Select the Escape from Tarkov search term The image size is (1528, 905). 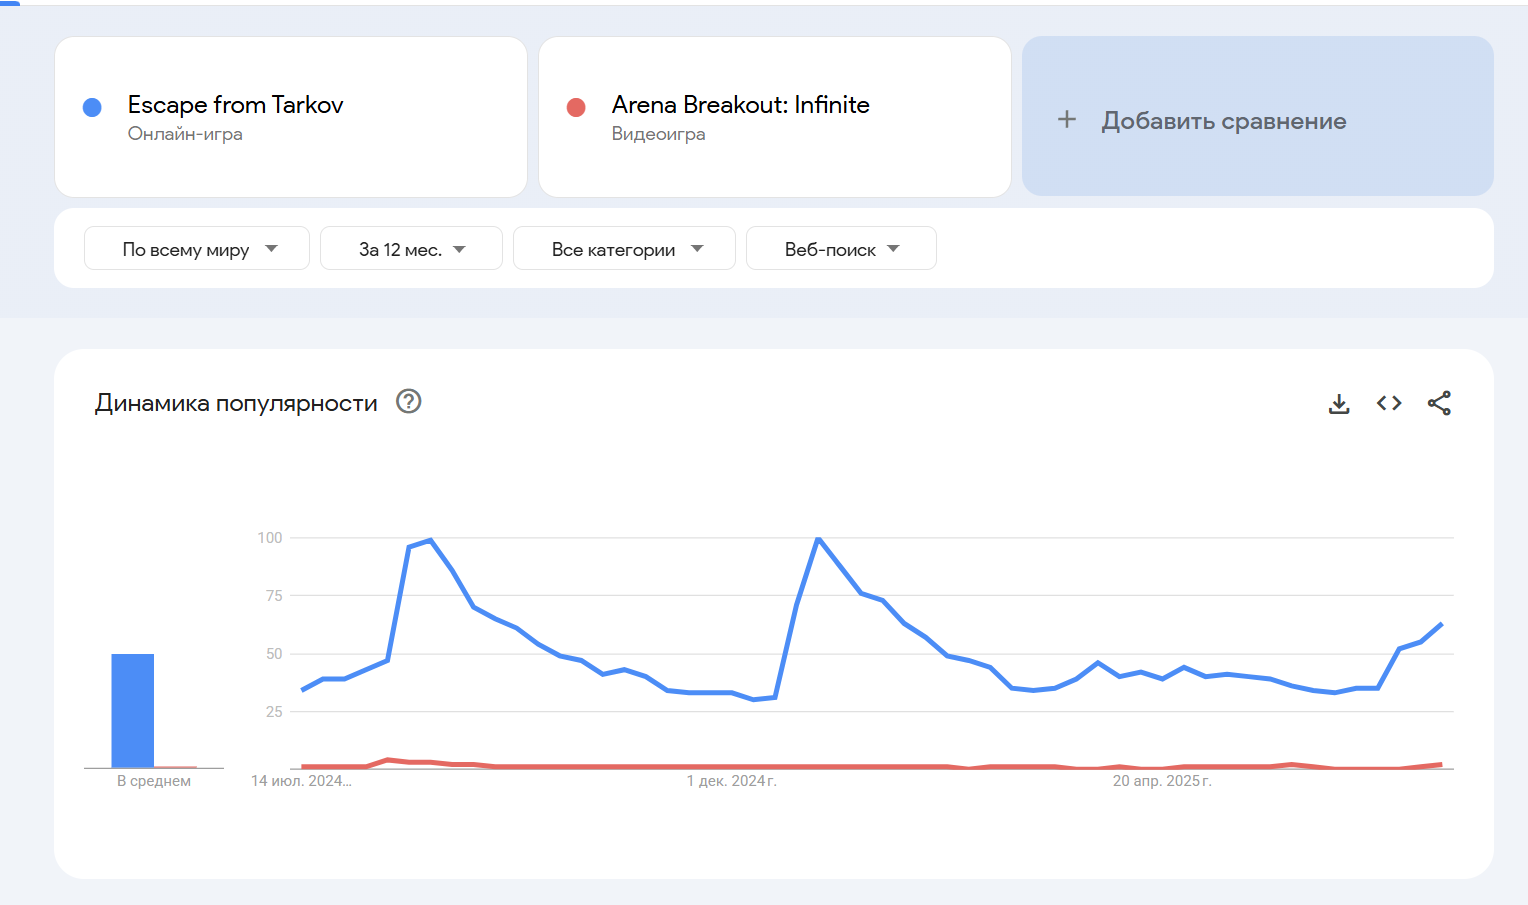tap(236, 105)
